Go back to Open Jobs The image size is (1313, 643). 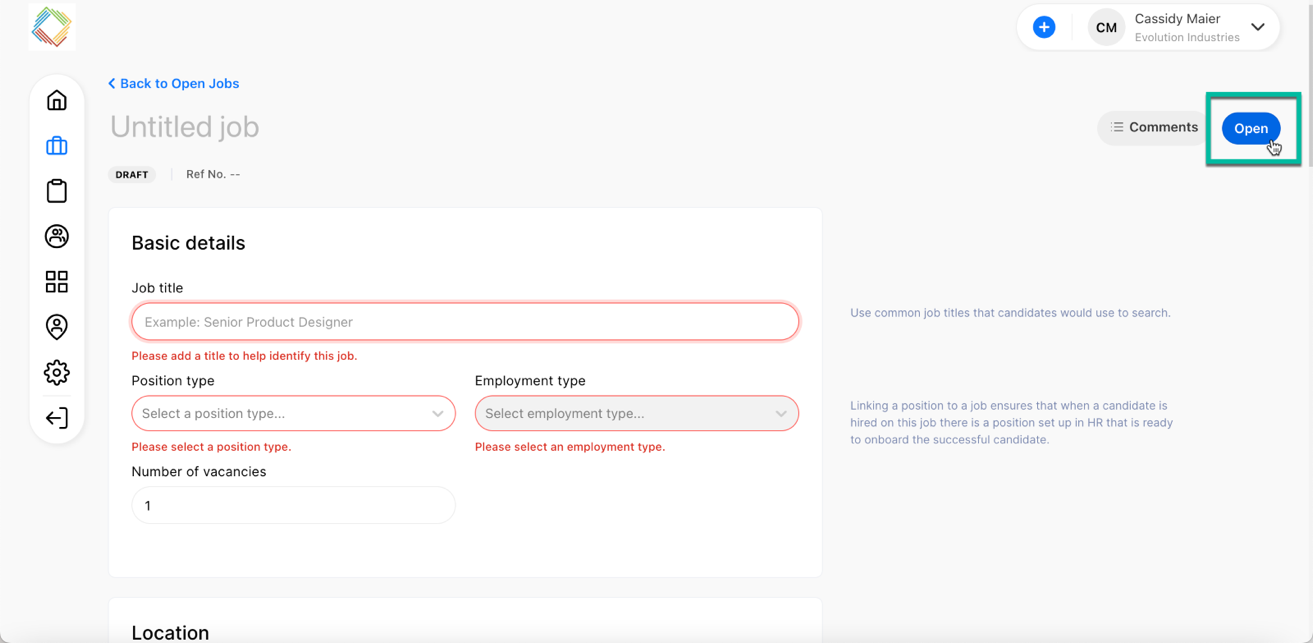173,83
